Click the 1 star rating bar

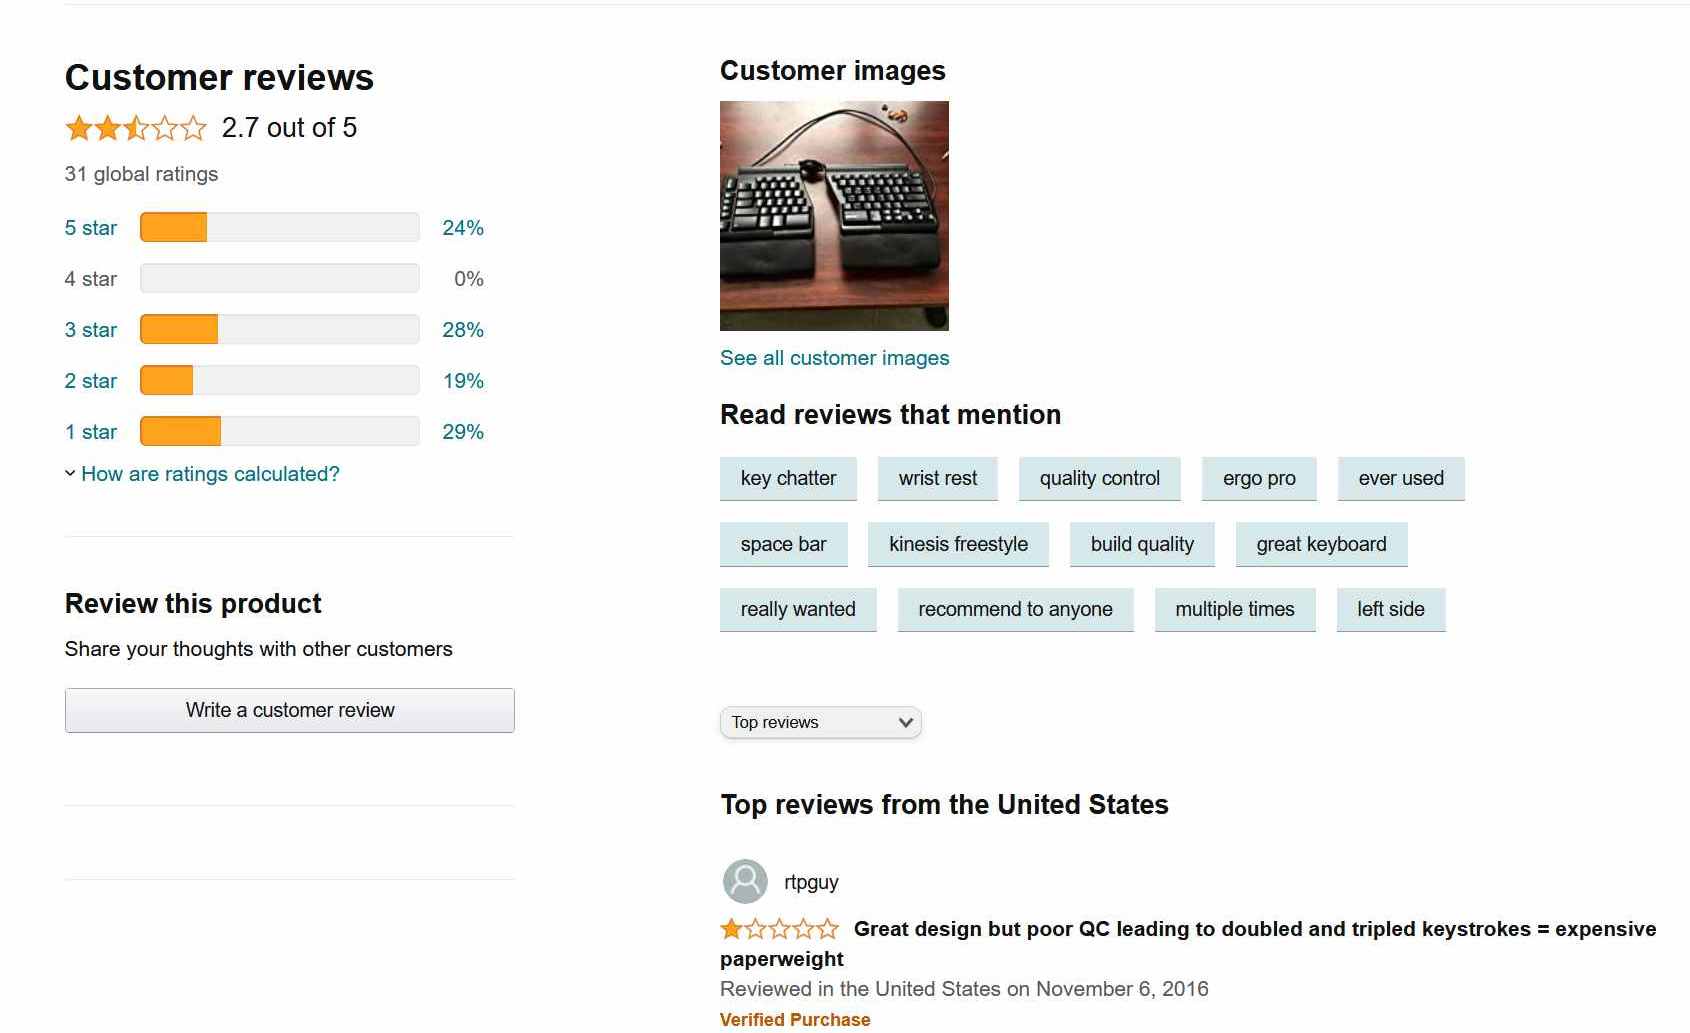(279, 431)
